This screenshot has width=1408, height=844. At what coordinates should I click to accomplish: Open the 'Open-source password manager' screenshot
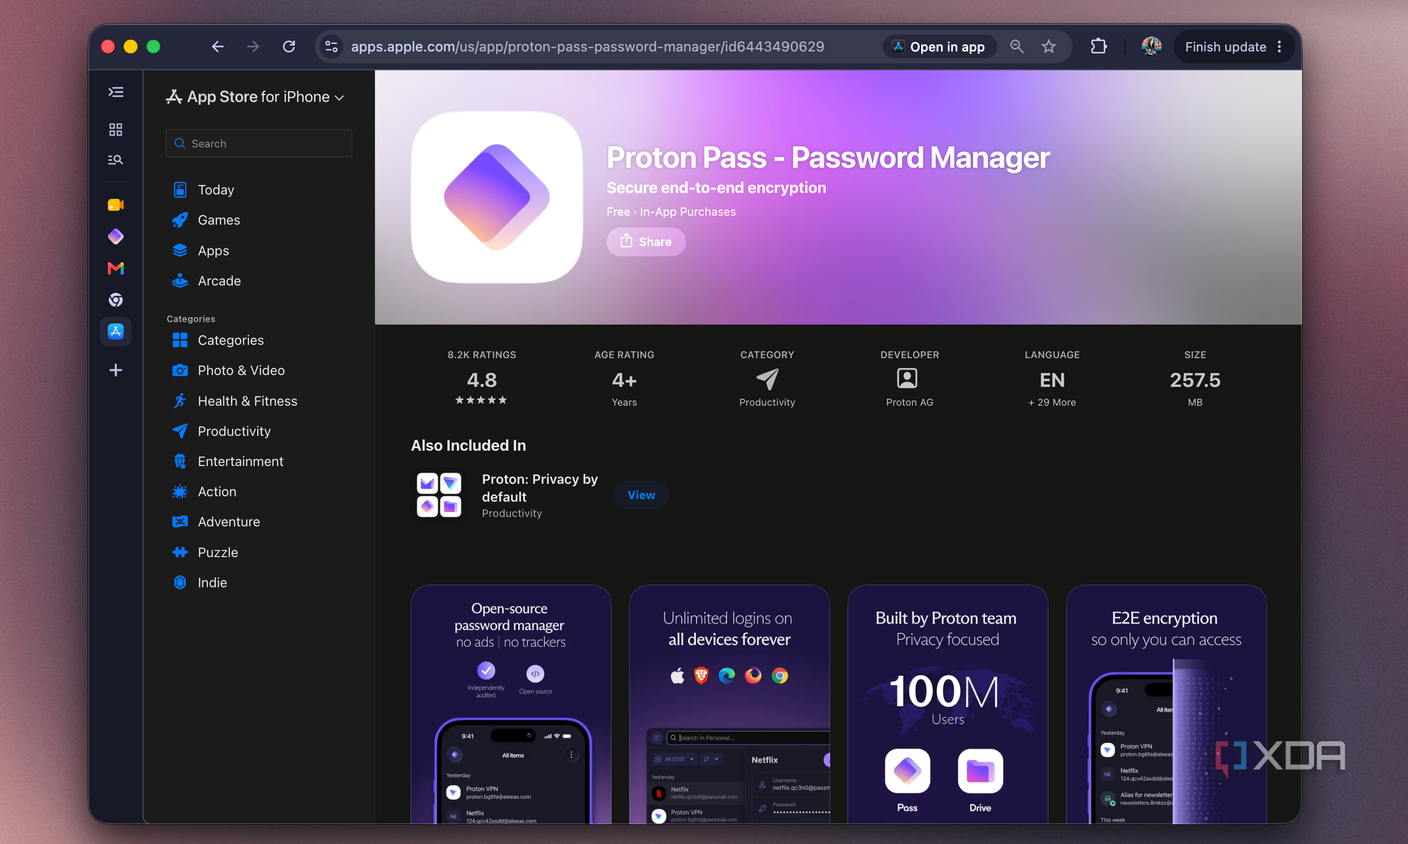(511, 704)
